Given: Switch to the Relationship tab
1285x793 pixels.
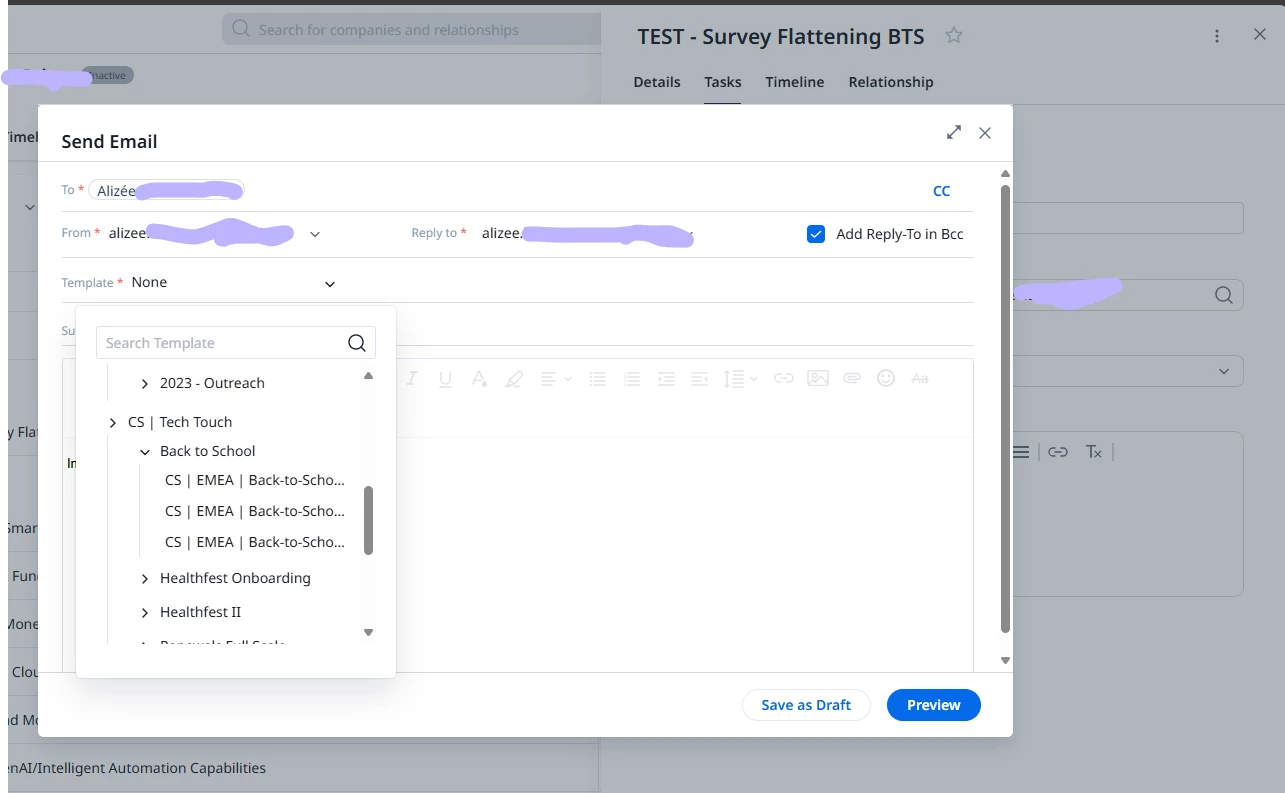Looking at the screenshot, I should pos(891,82).
